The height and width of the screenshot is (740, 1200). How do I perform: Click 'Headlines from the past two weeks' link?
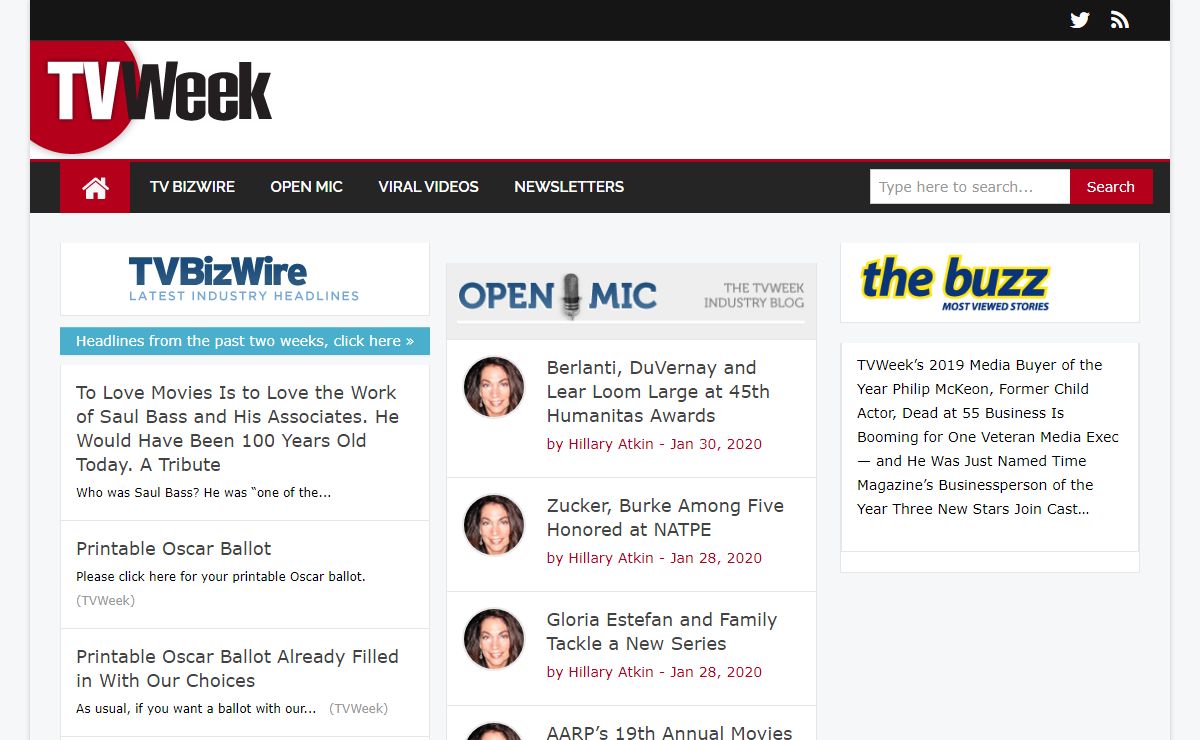tap(245, 341)
